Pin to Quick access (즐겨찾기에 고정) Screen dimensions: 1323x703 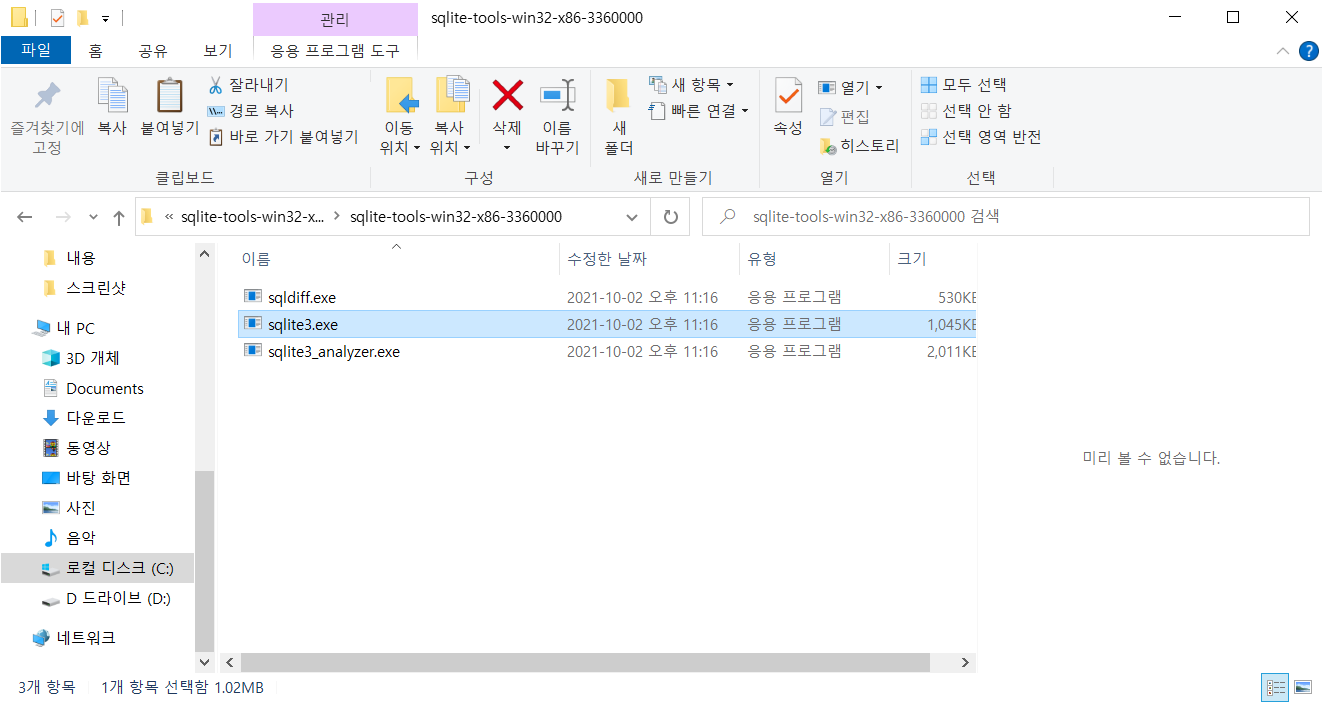(47, 117)
